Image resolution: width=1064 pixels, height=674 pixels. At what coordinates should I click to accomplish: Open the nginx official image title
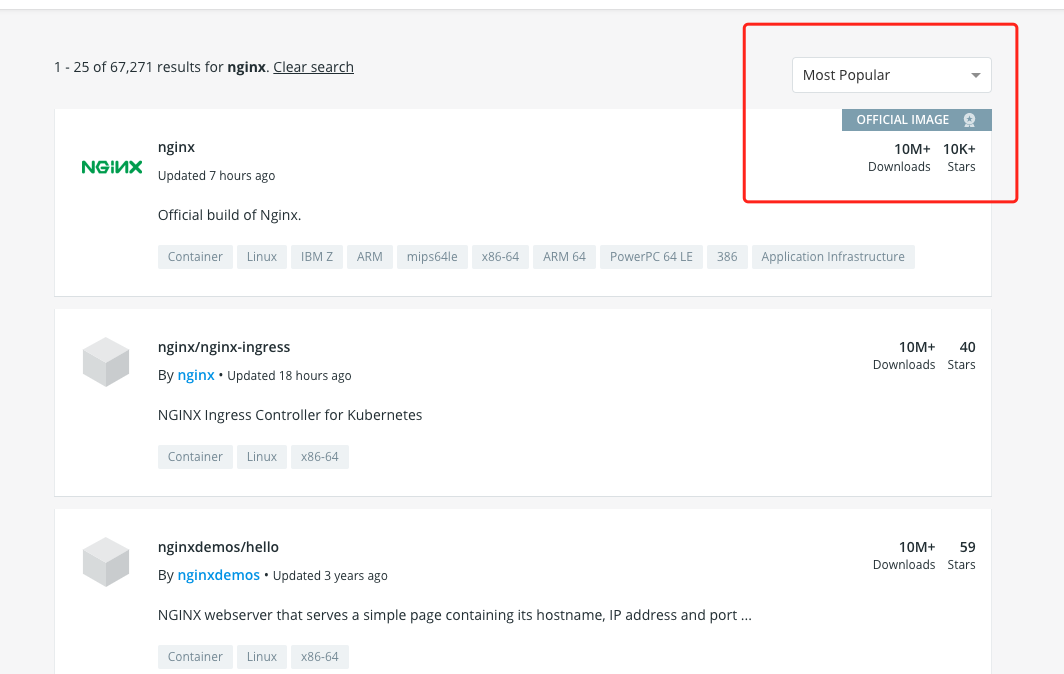pos(176,147)
